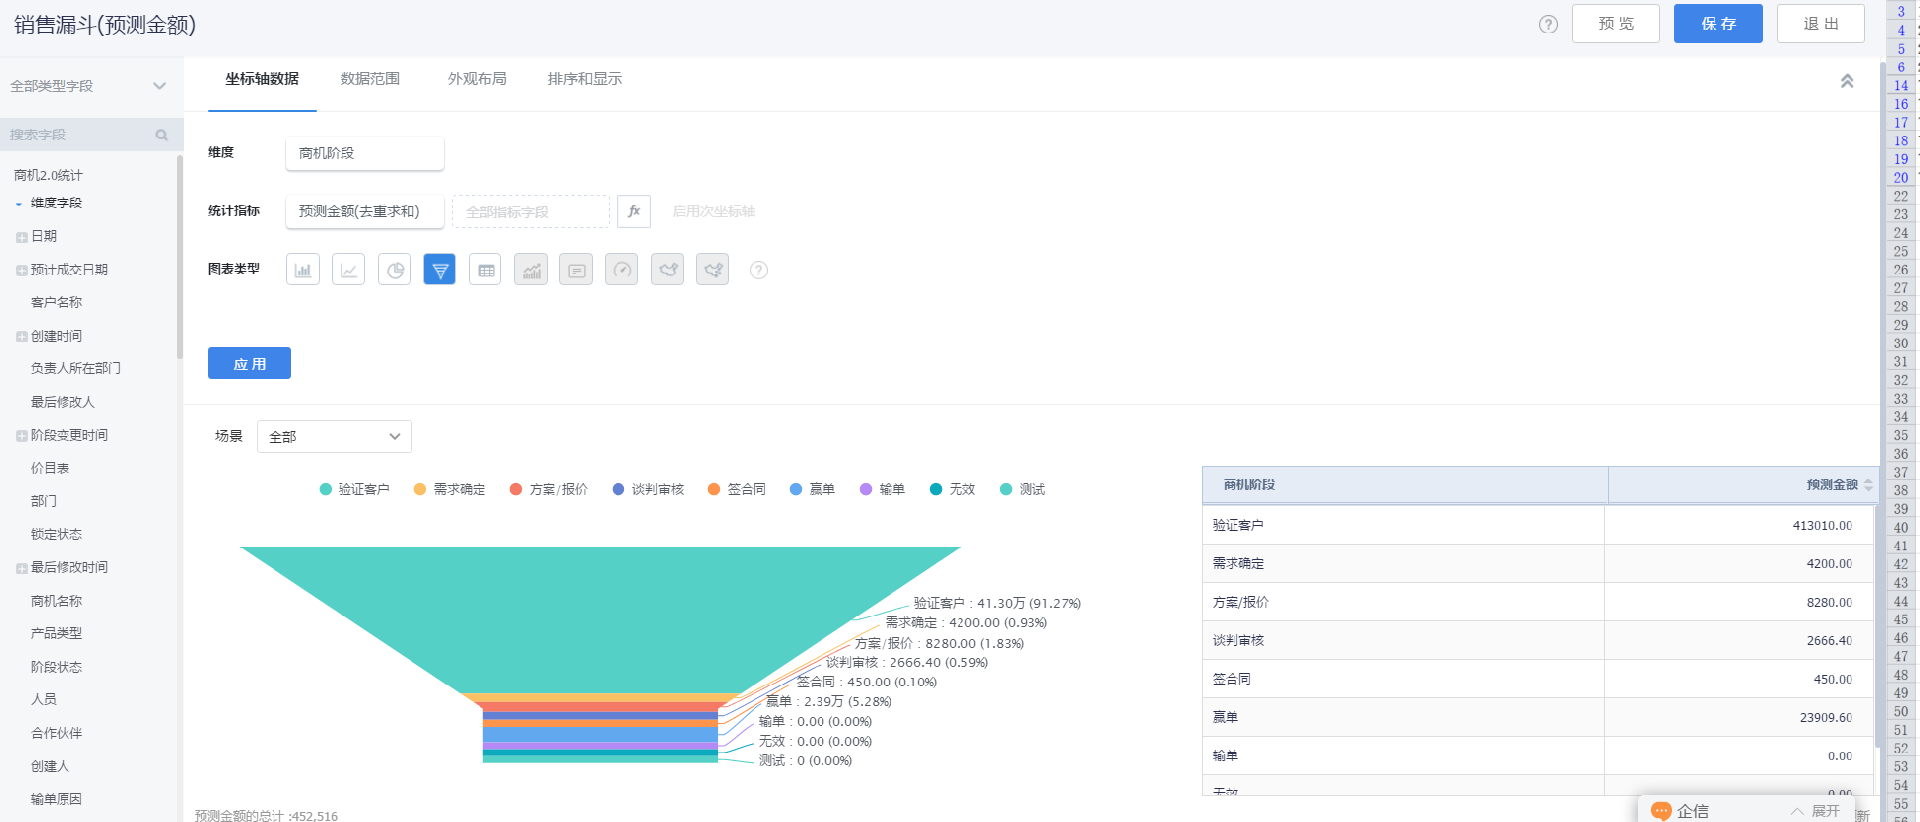Select 价目表 in field list

coord(50,468)
